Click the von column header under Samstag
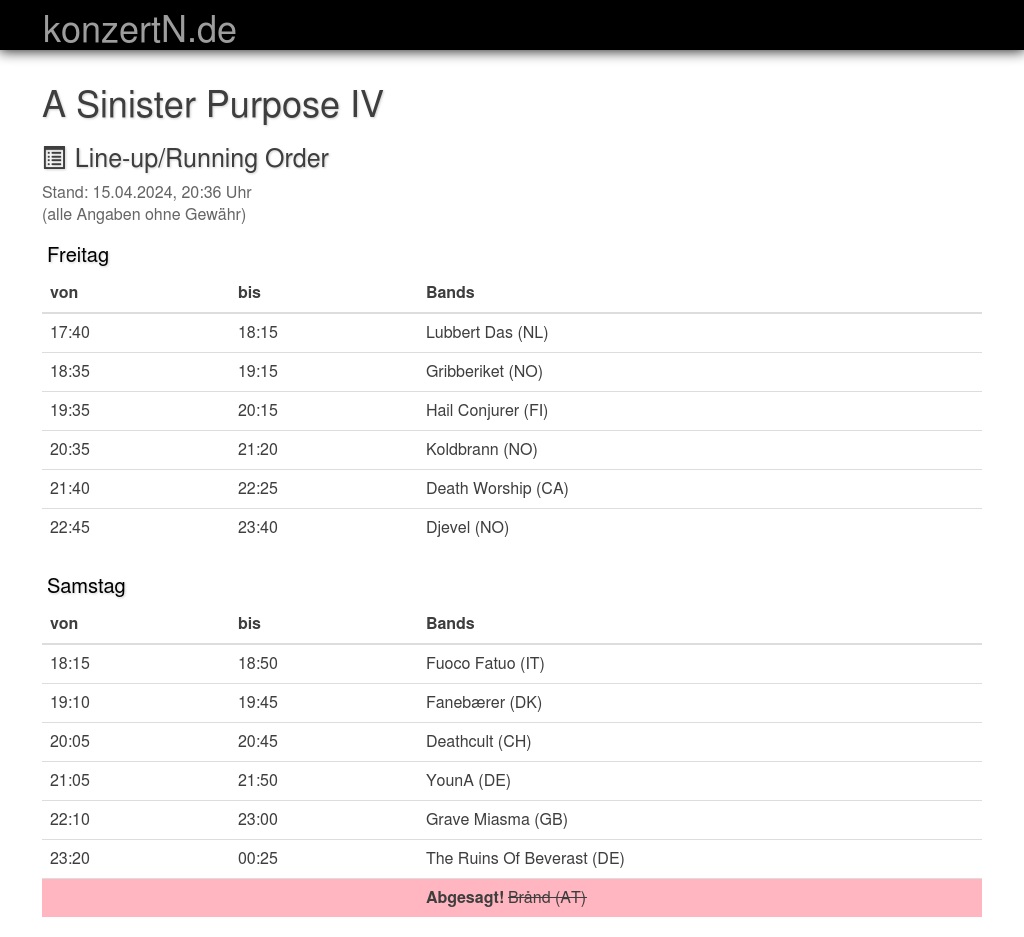 pos(64,623)
